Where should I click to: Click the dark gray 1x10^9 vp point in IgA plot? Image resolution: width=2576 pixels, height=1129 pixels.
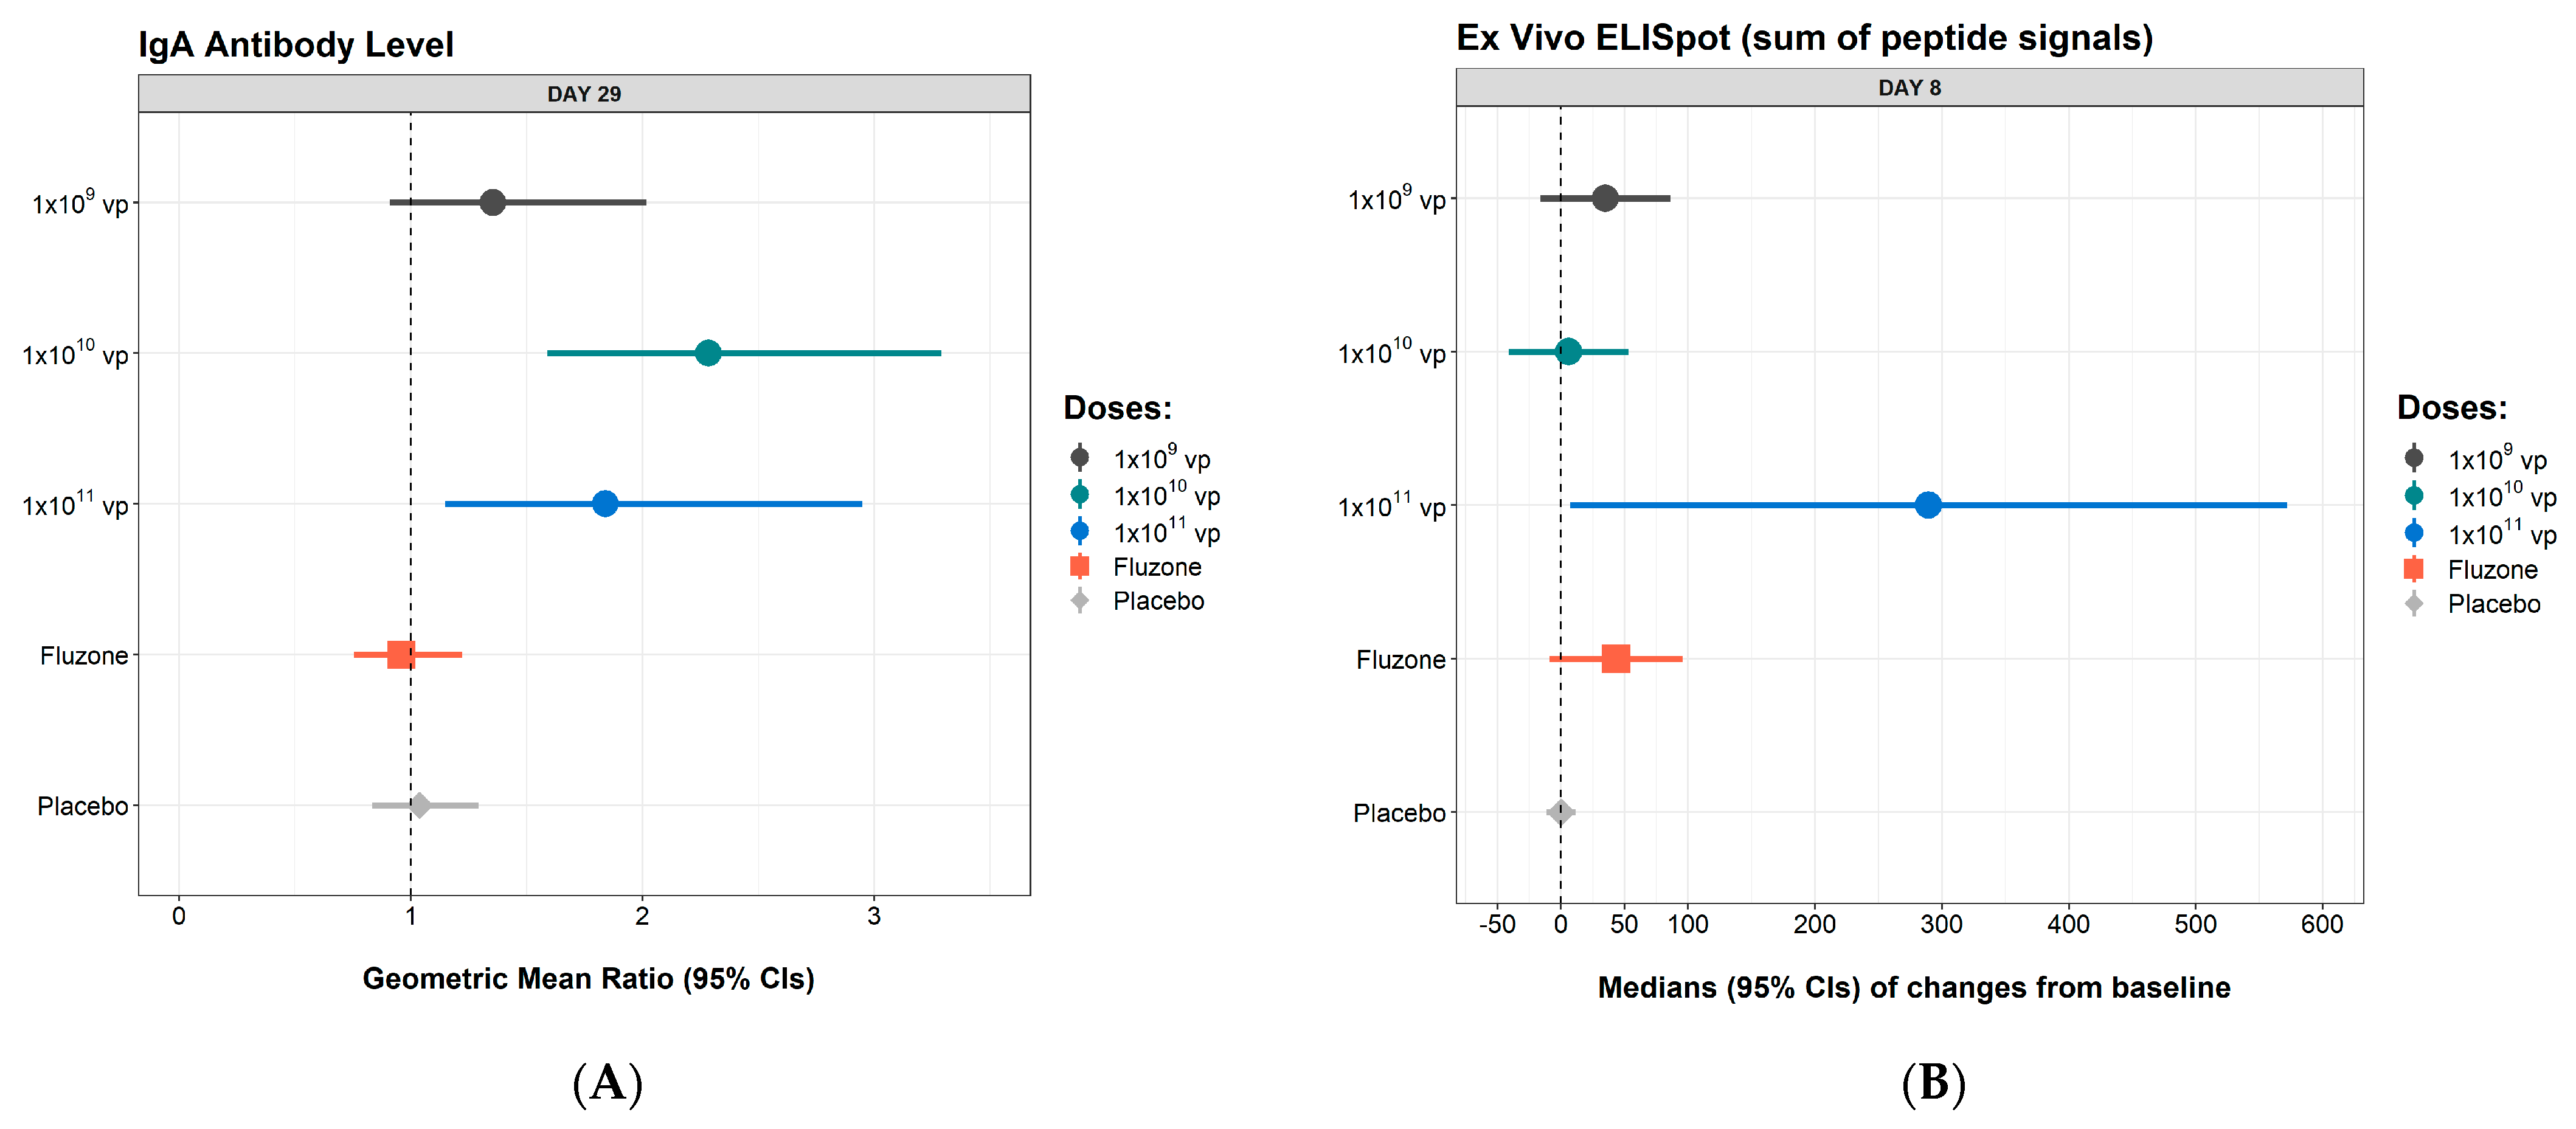[492, 202]
